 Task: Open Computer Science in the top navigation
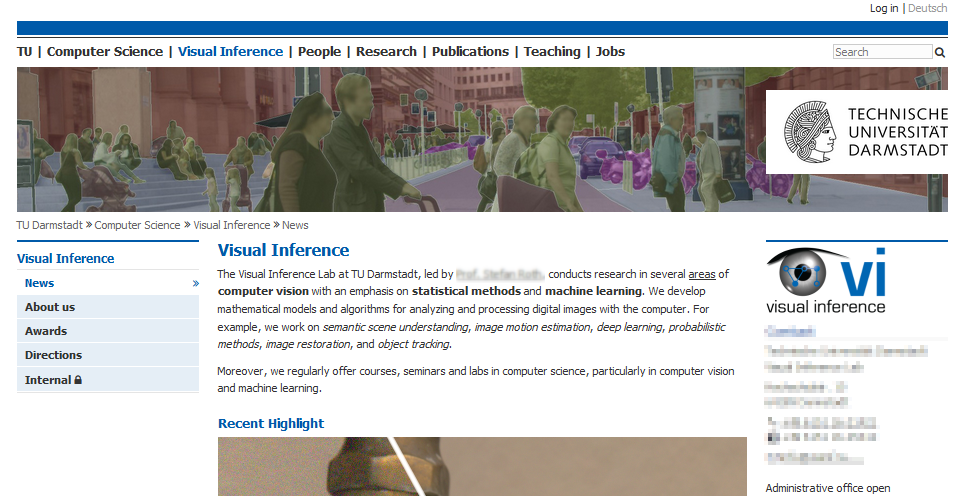click(x=105, y=52)
